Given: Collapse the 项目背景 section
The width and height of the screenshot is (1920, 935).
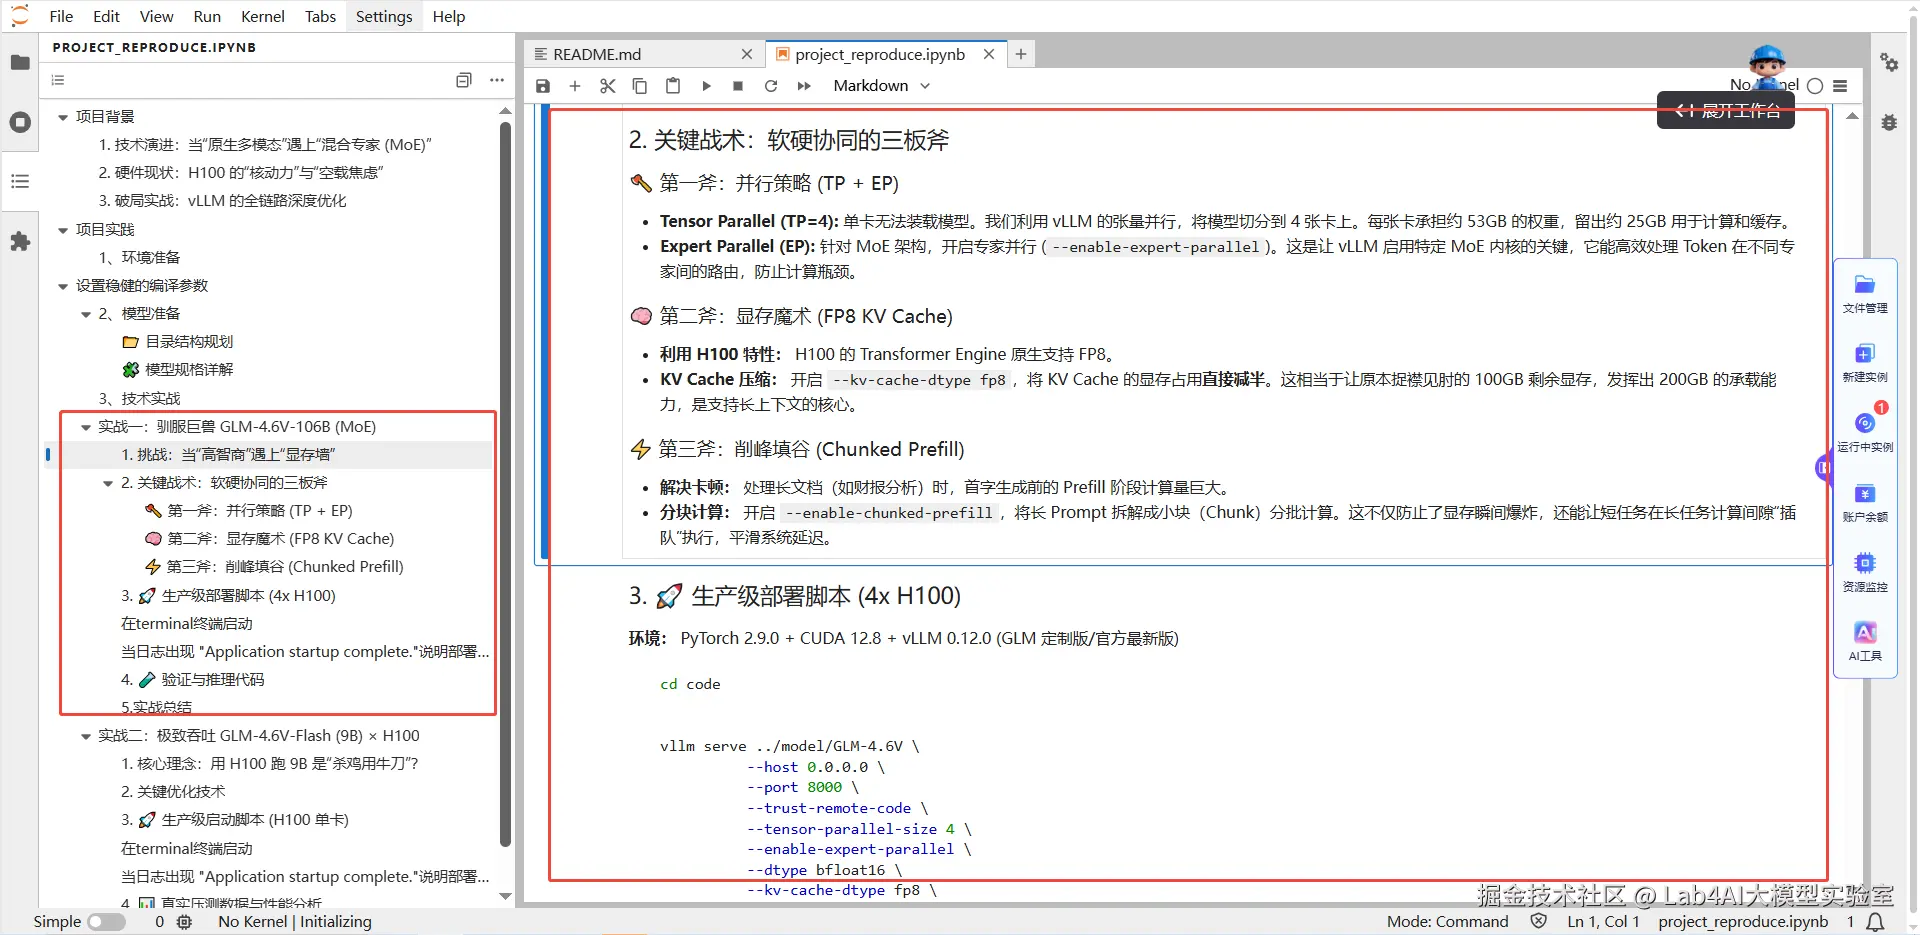Looking at the screenshot, I should point(63,117).
